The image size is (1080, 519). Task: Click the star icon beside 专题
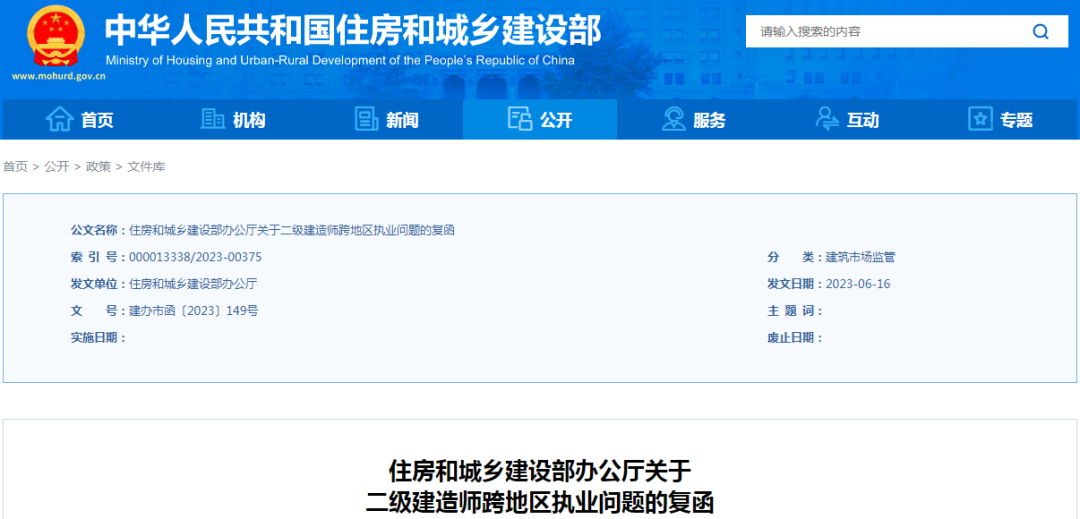pos(980,119)
